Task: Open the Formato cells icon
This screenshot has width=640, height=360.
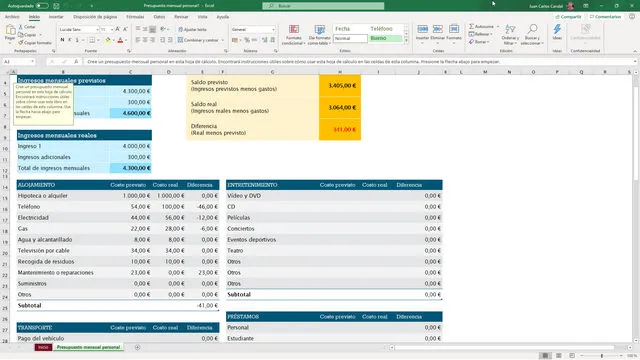Action: [453, 29]
